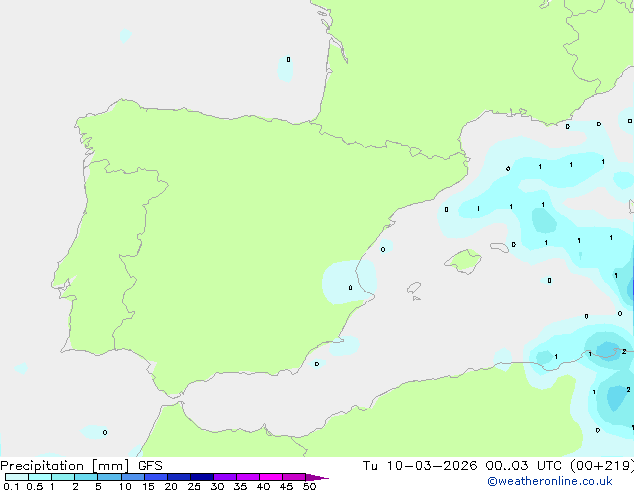
Task: Click the "25" legend scale label
Action: 194,486
